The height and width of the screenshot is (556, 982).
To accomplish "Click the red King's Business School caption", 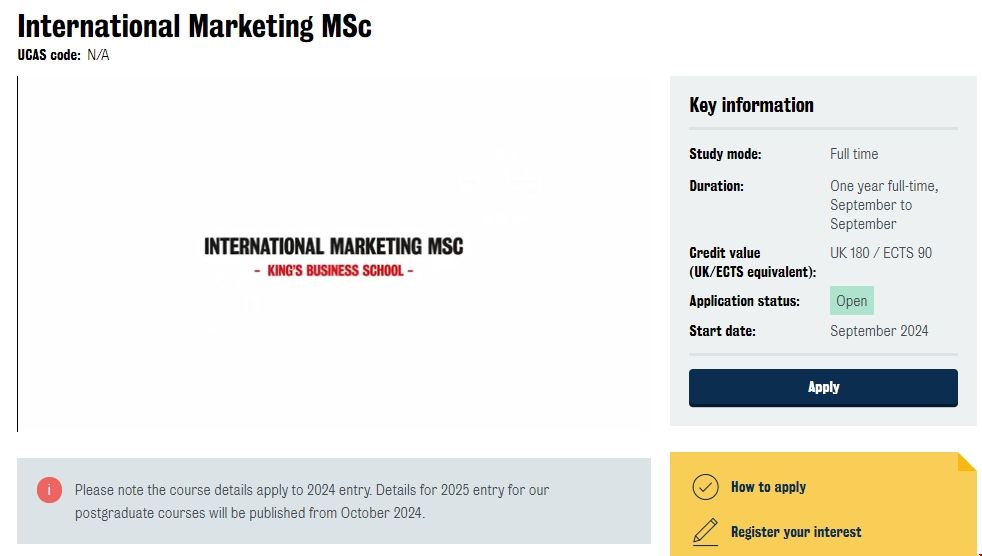I will [x=334, y=271].
